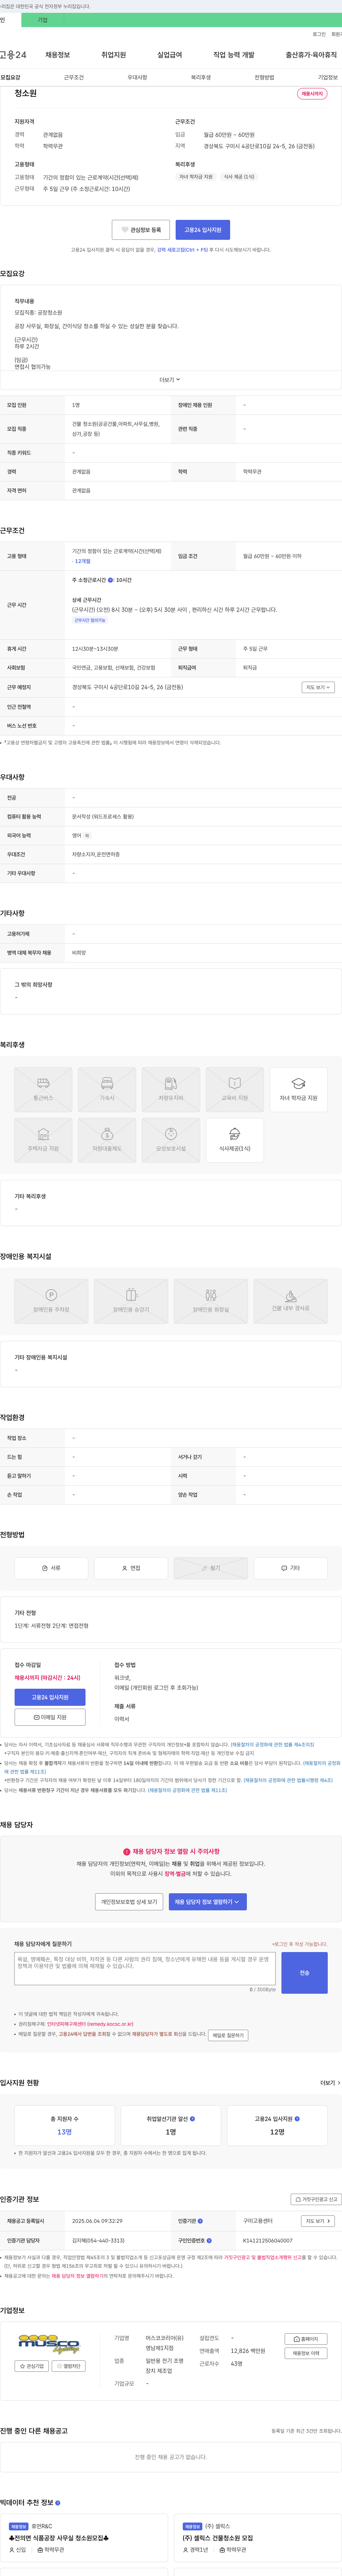Open the 실업급여 menu
This screenshot has height=2576, width=342.
pyautogui.click(x=170, y=55)
